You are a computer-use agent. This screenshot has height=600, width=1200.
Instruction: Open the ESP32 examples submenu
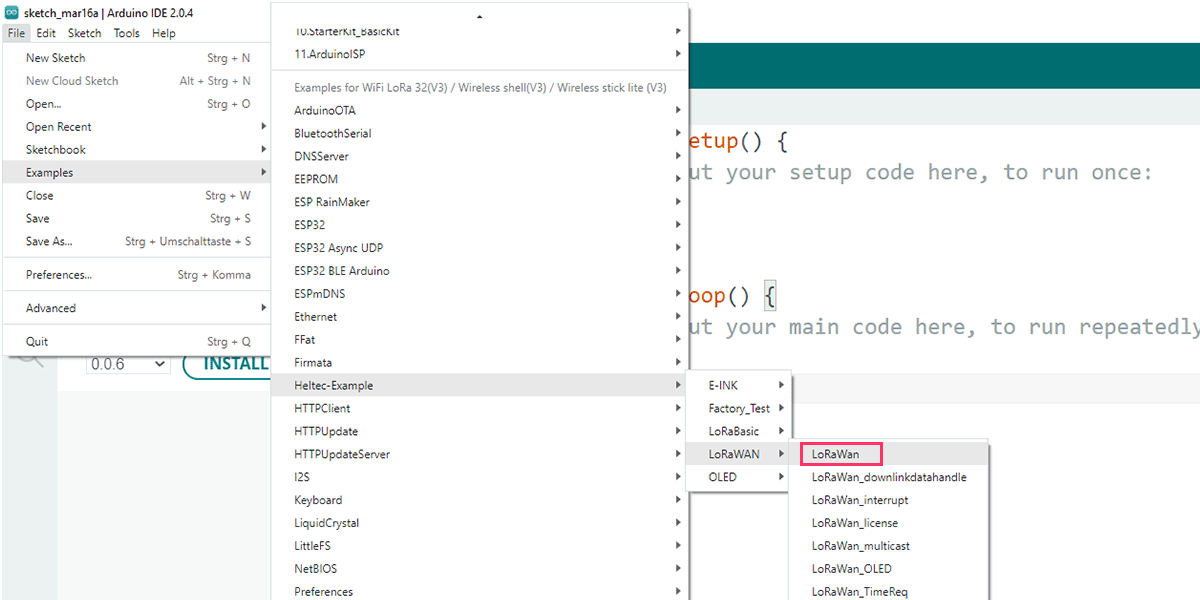tap(480, 225)
